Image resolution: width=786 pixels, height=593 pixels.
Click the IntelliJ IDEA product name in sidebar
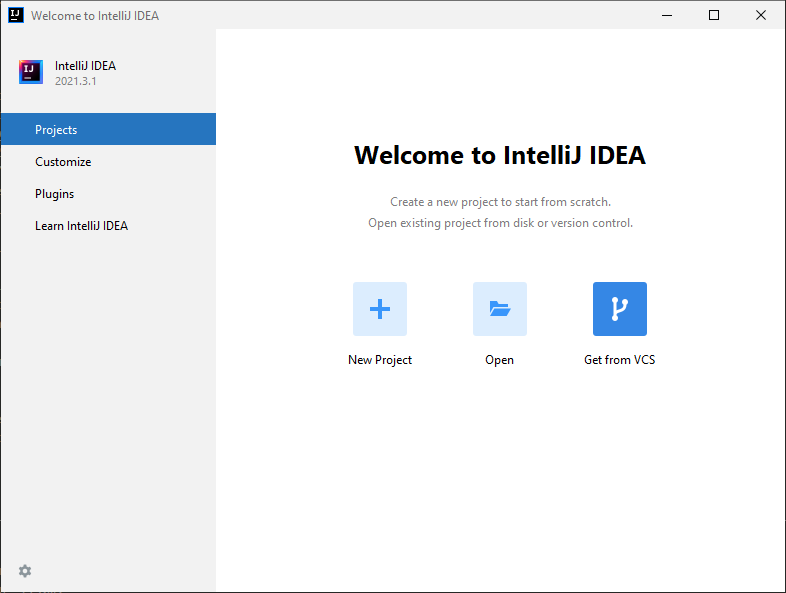pos(85,66)
